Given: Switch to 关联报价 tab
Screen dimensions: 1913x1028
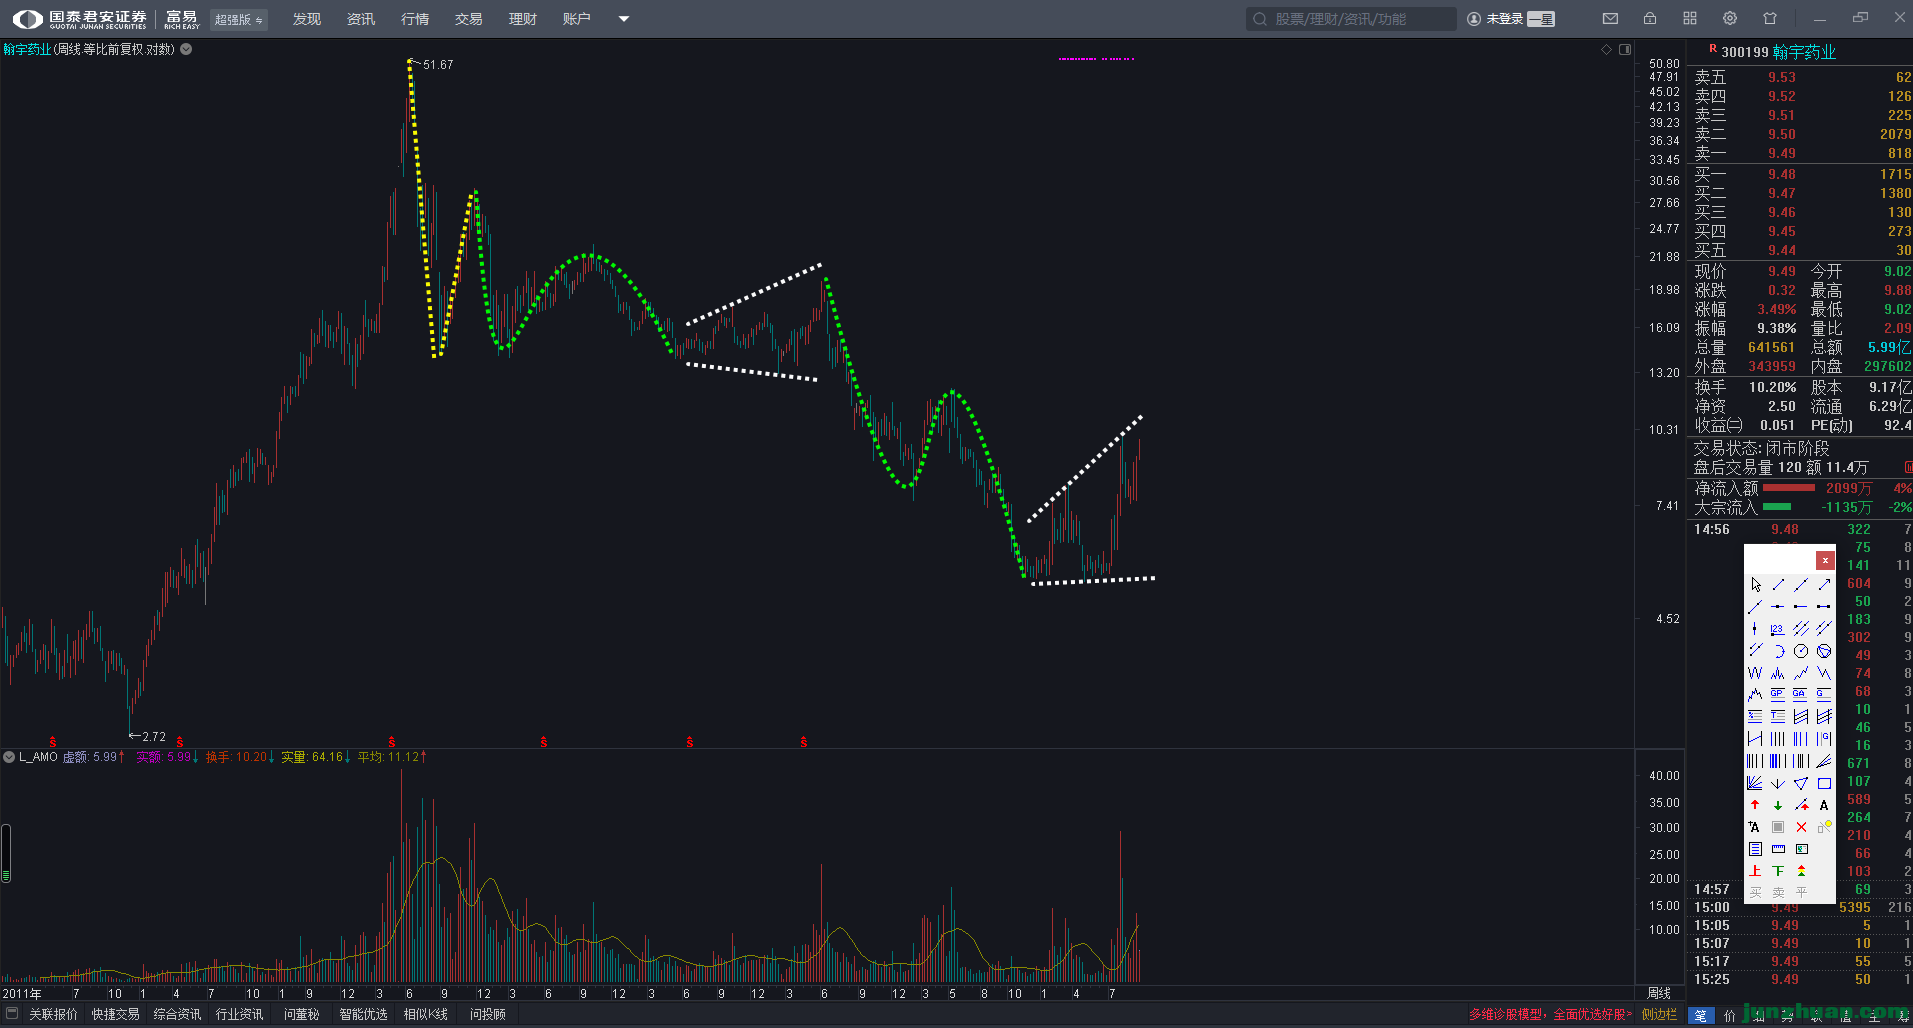Looking at the screenshot, I should click(53, 1014).
